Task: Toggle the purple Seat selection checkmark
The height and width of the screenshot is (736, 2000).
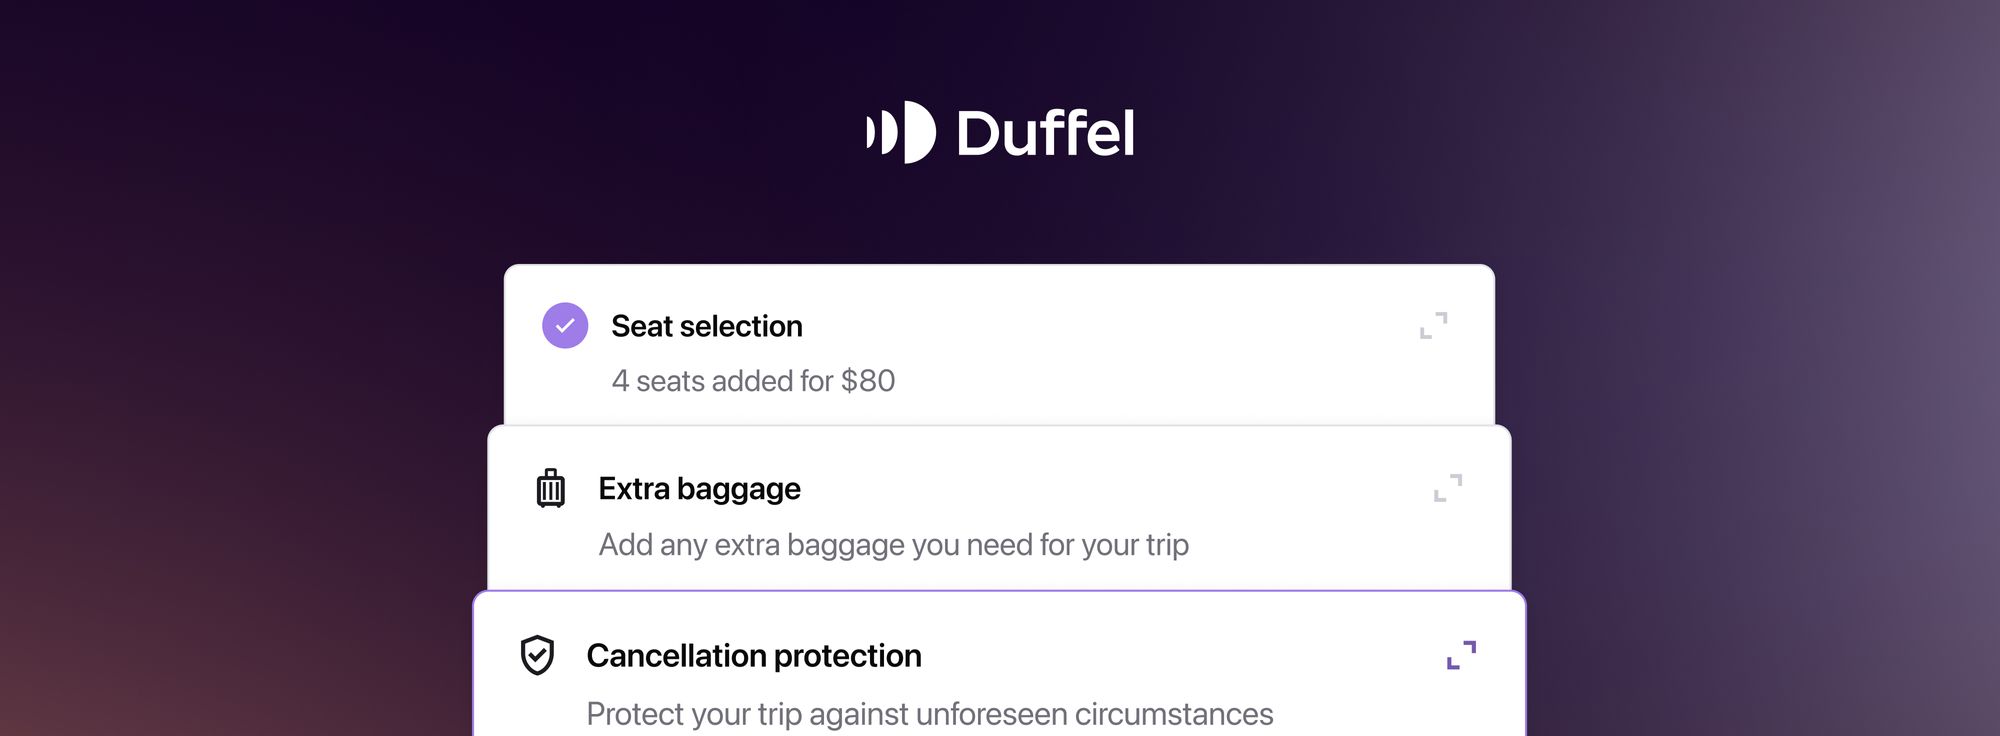Action: point(565,325)
